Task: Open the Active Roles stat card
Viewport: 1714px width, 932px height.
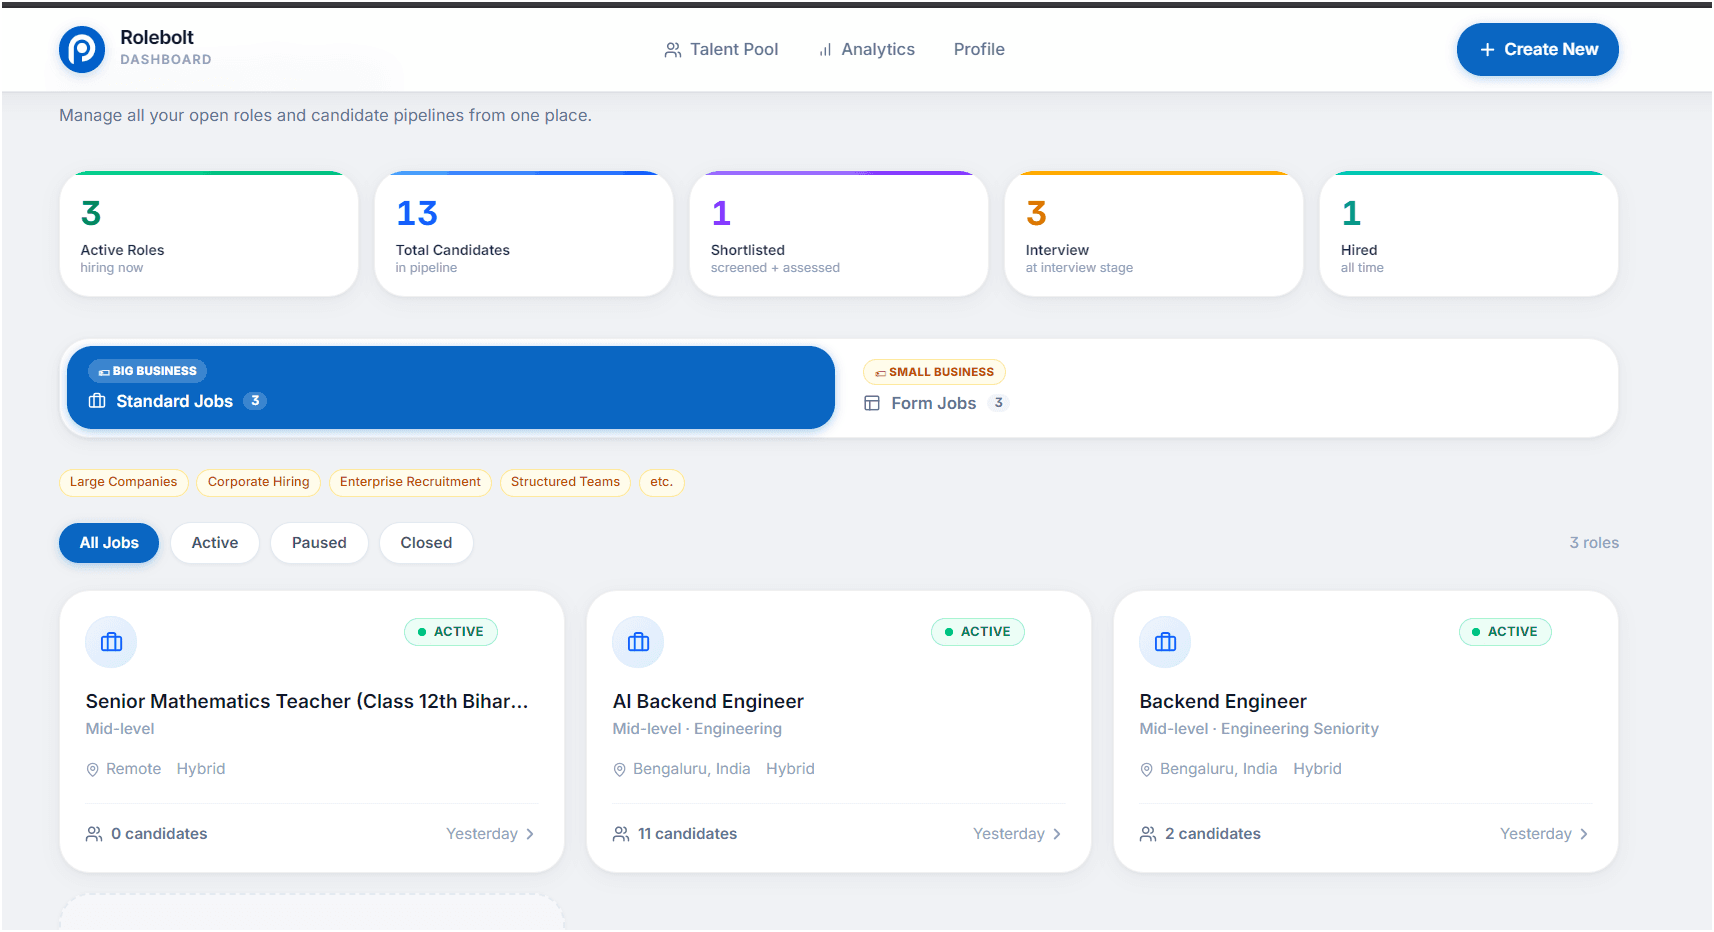Action: [x=209, y=234]
